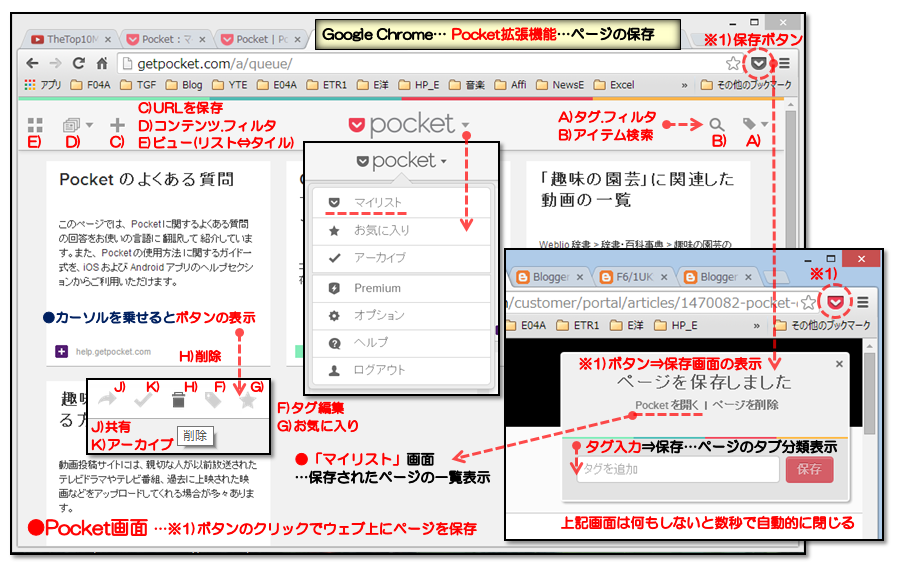The width and height of the screenshot is (899, 569).
Task: Click the browser Forward arrow
Action: [55, 63]
